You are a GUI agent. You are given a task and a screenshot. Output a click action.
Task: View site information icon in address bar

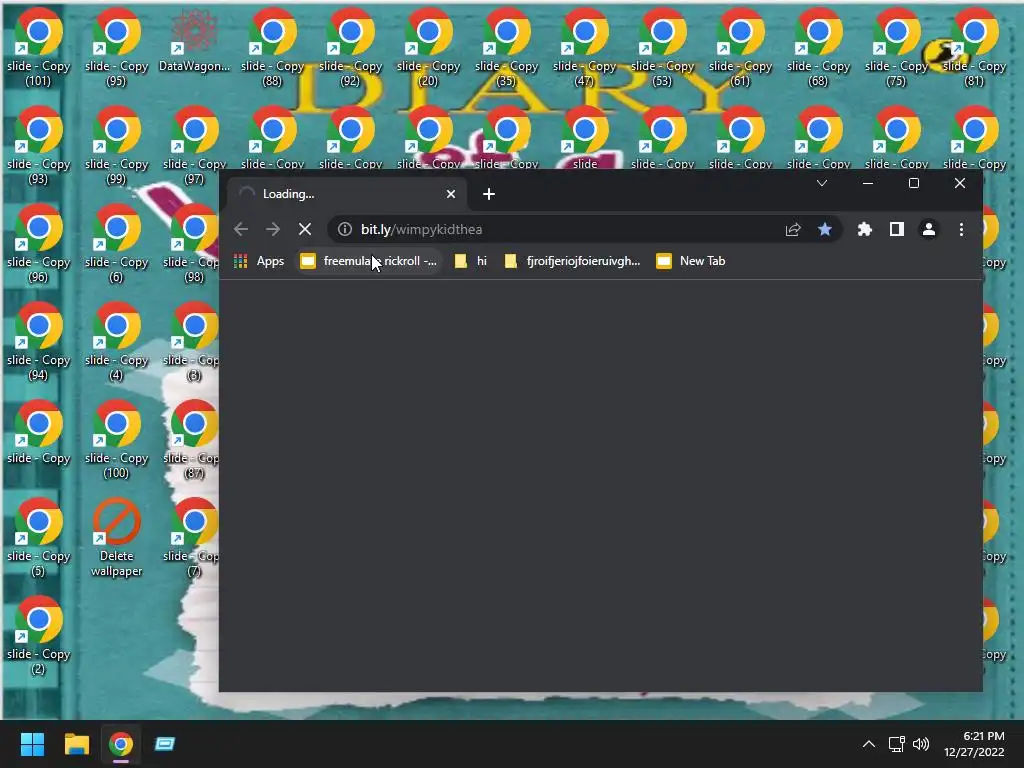[345, 229]
